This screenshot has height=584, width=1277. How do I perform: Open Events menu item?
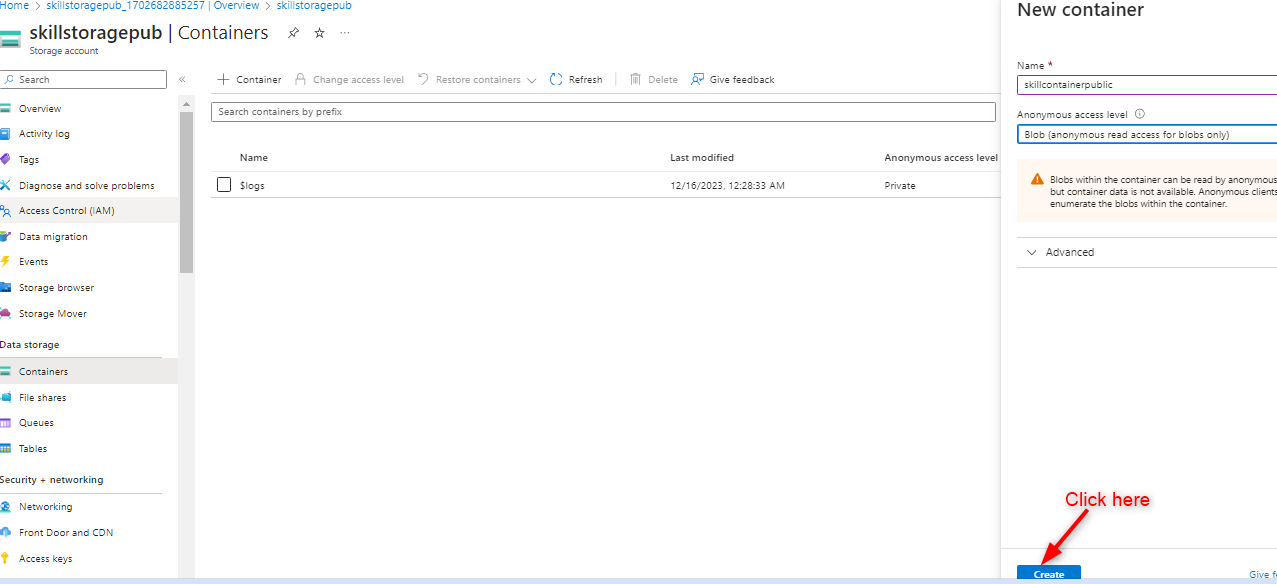[33, 262]
